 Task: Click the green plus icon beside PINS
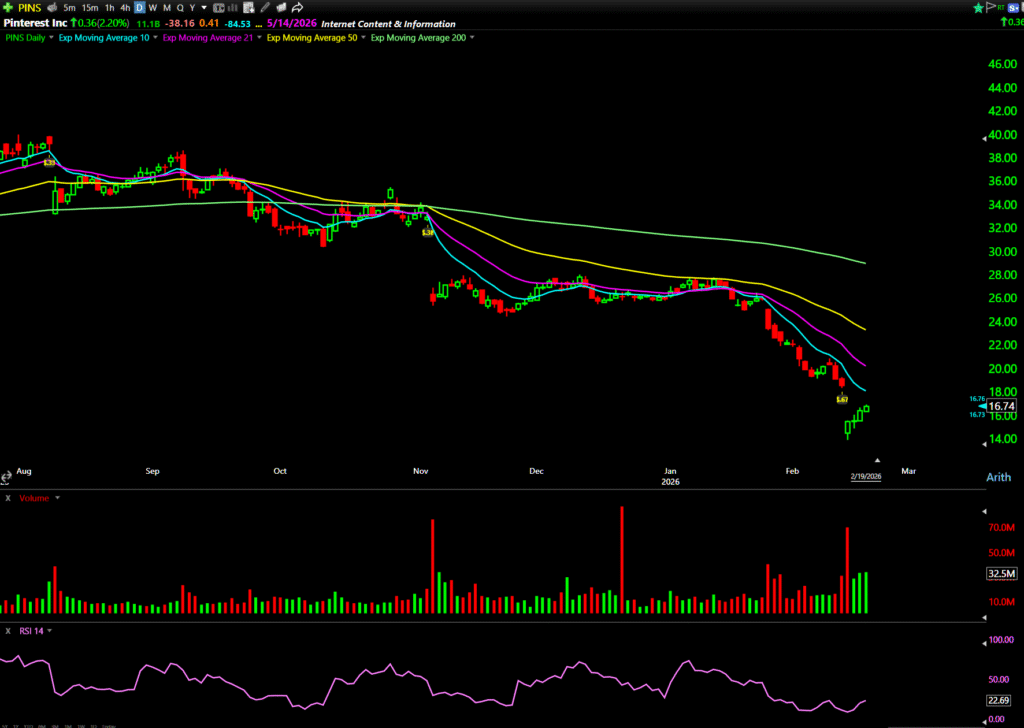8,8
